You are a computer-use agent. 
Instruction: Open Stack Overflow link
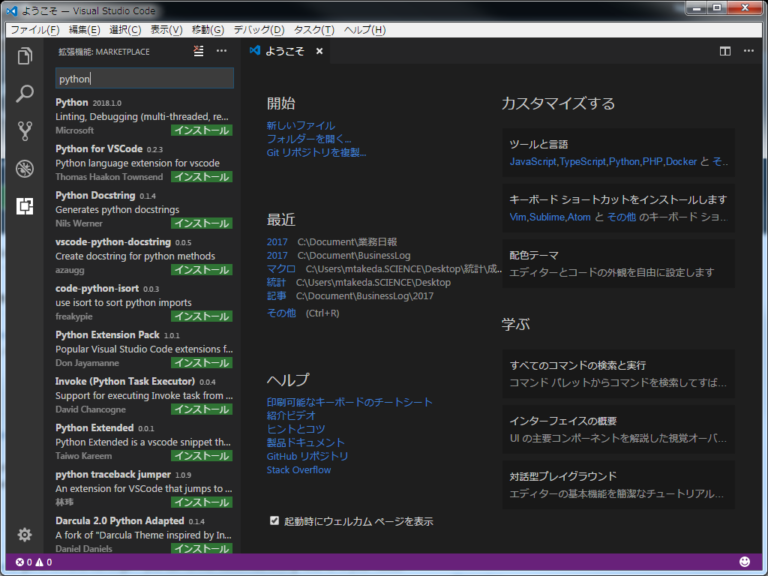[x=299, y=470]
